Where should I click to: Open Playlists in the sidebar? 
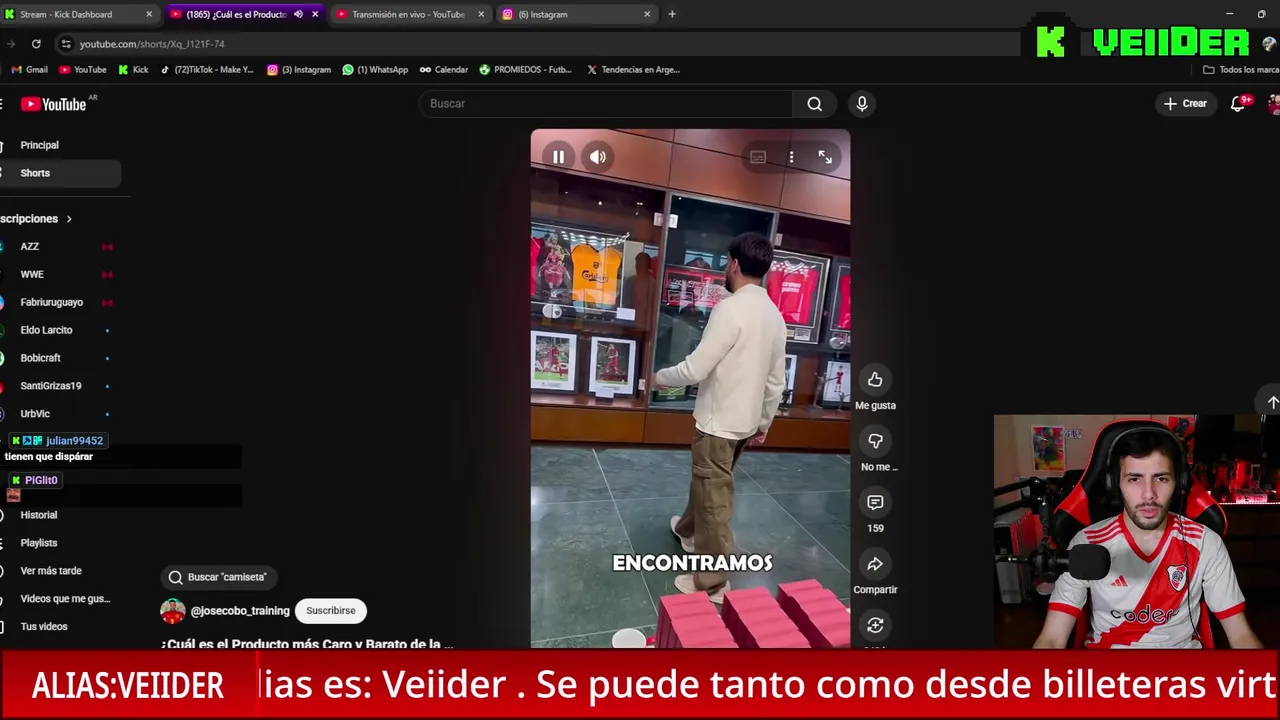[39, 543]
